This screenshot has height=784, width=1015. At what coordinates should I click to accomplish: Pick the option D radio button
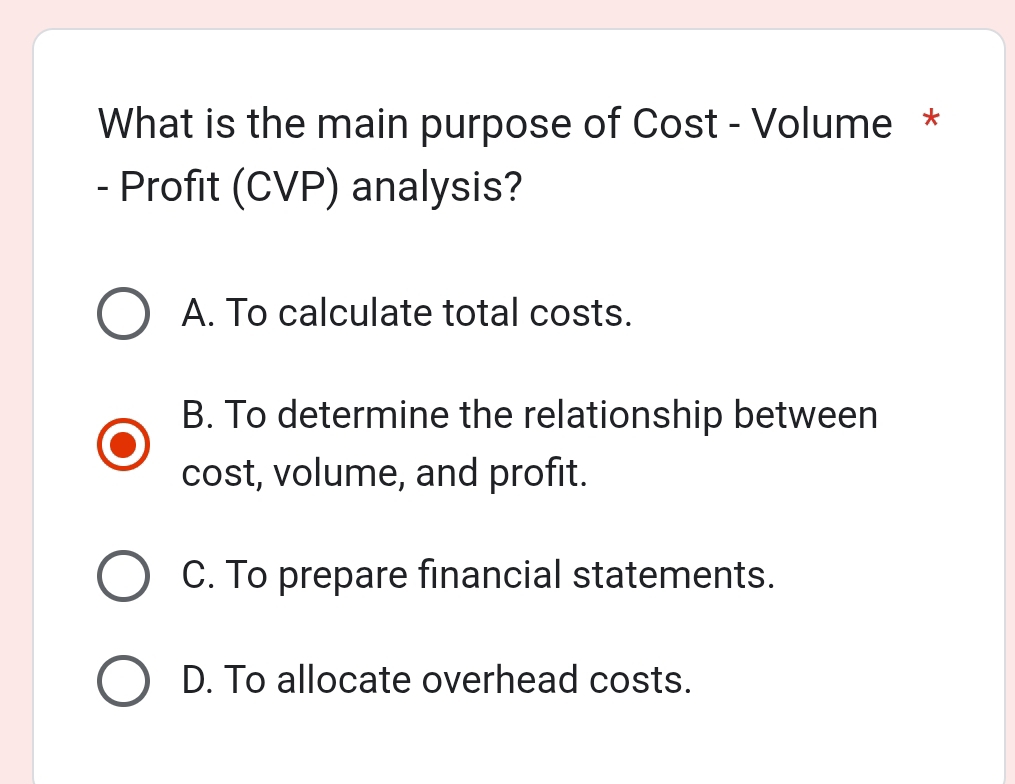[x=124, y=681]
